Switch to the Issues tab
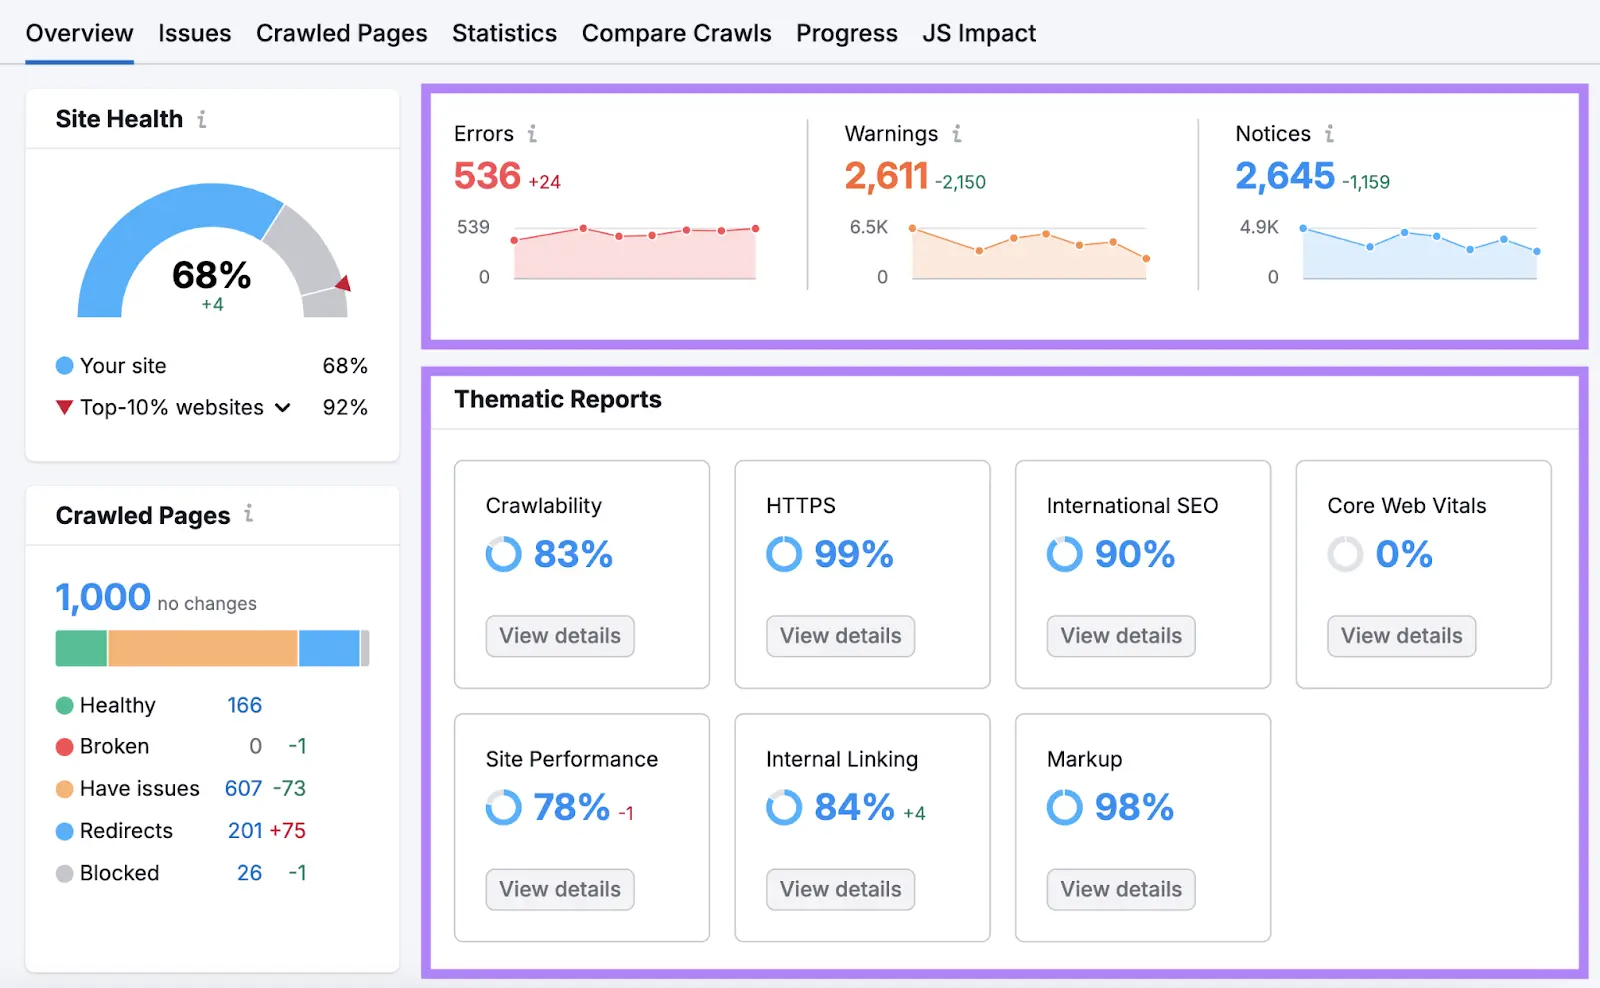This screenshot has width=1600, height=988. [194, 32]
